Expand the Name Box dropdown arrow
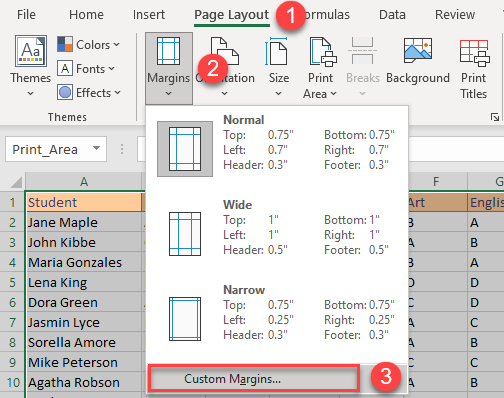504x398 pixels. pyautogui.click(x=96, y=148)
